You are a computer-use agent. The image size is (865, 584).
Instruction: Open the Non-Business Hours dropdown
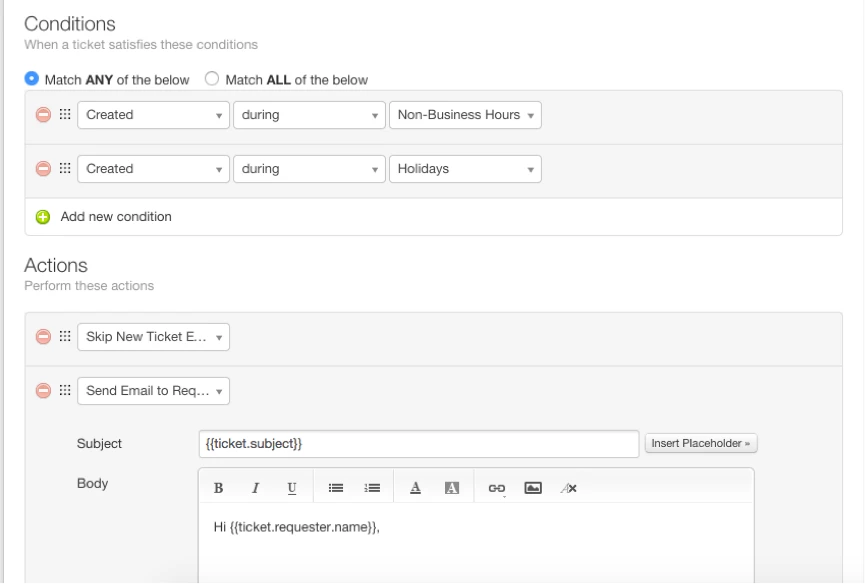pyautogui.click(x=465, y=114)
